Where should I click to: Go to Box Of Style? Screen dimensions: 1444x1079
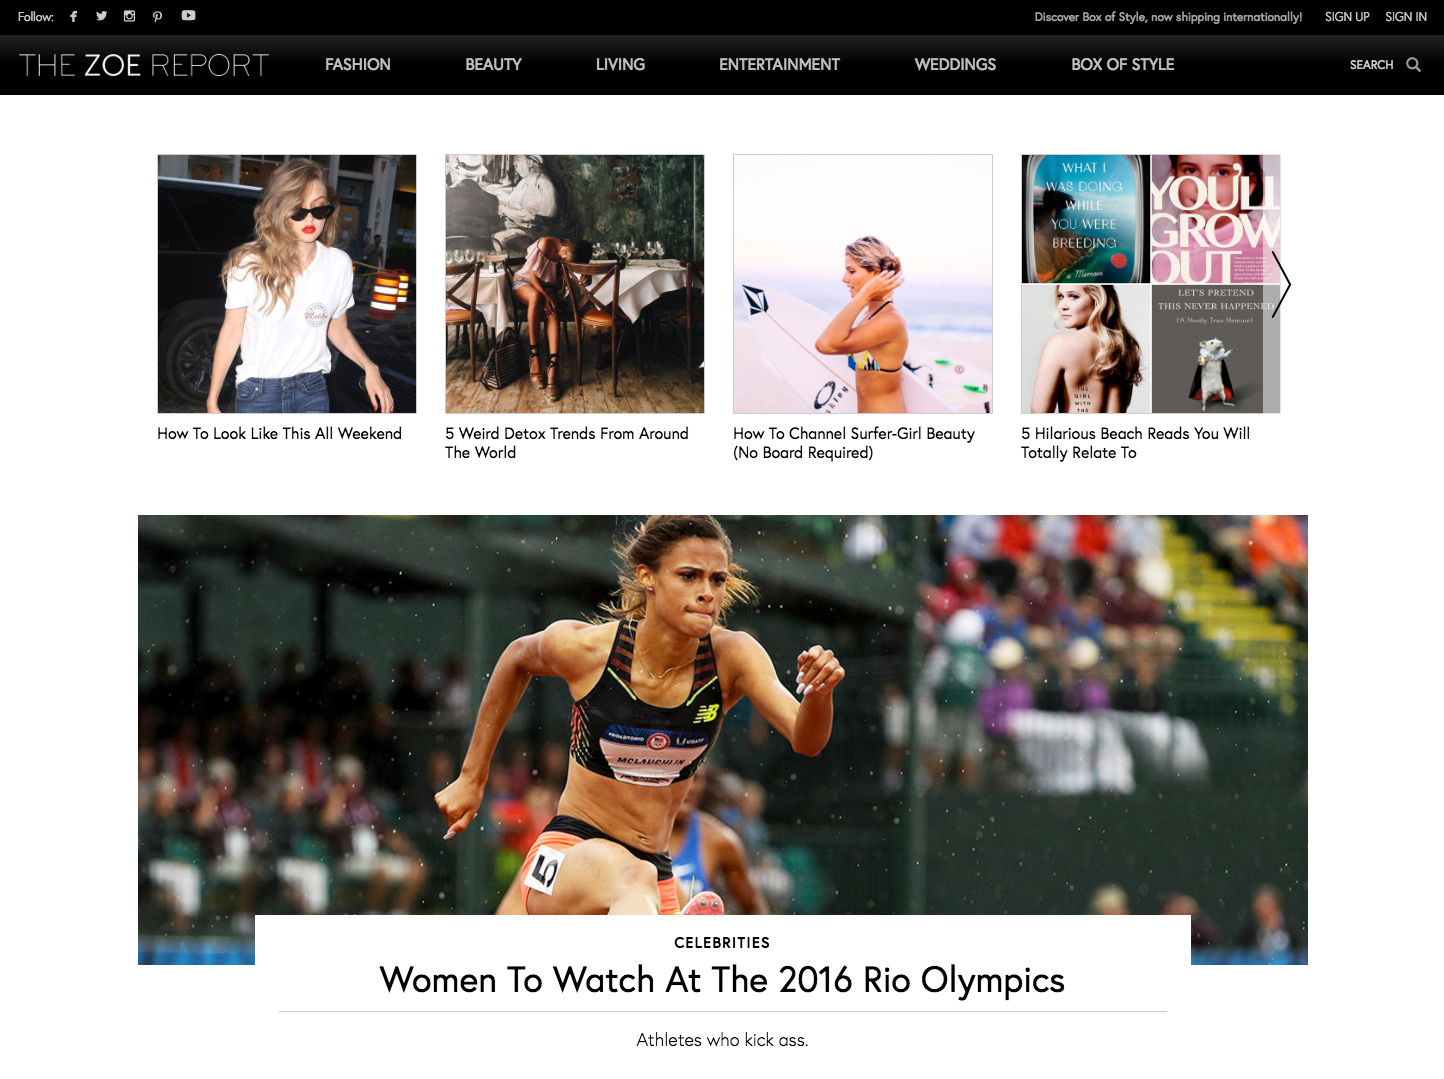point(1122,65)
